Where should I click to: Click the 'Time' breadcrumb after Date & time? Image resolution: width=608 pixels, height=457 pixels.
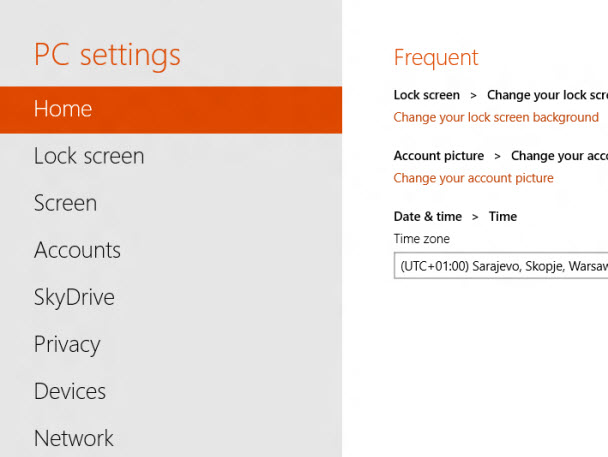(503, 216)
